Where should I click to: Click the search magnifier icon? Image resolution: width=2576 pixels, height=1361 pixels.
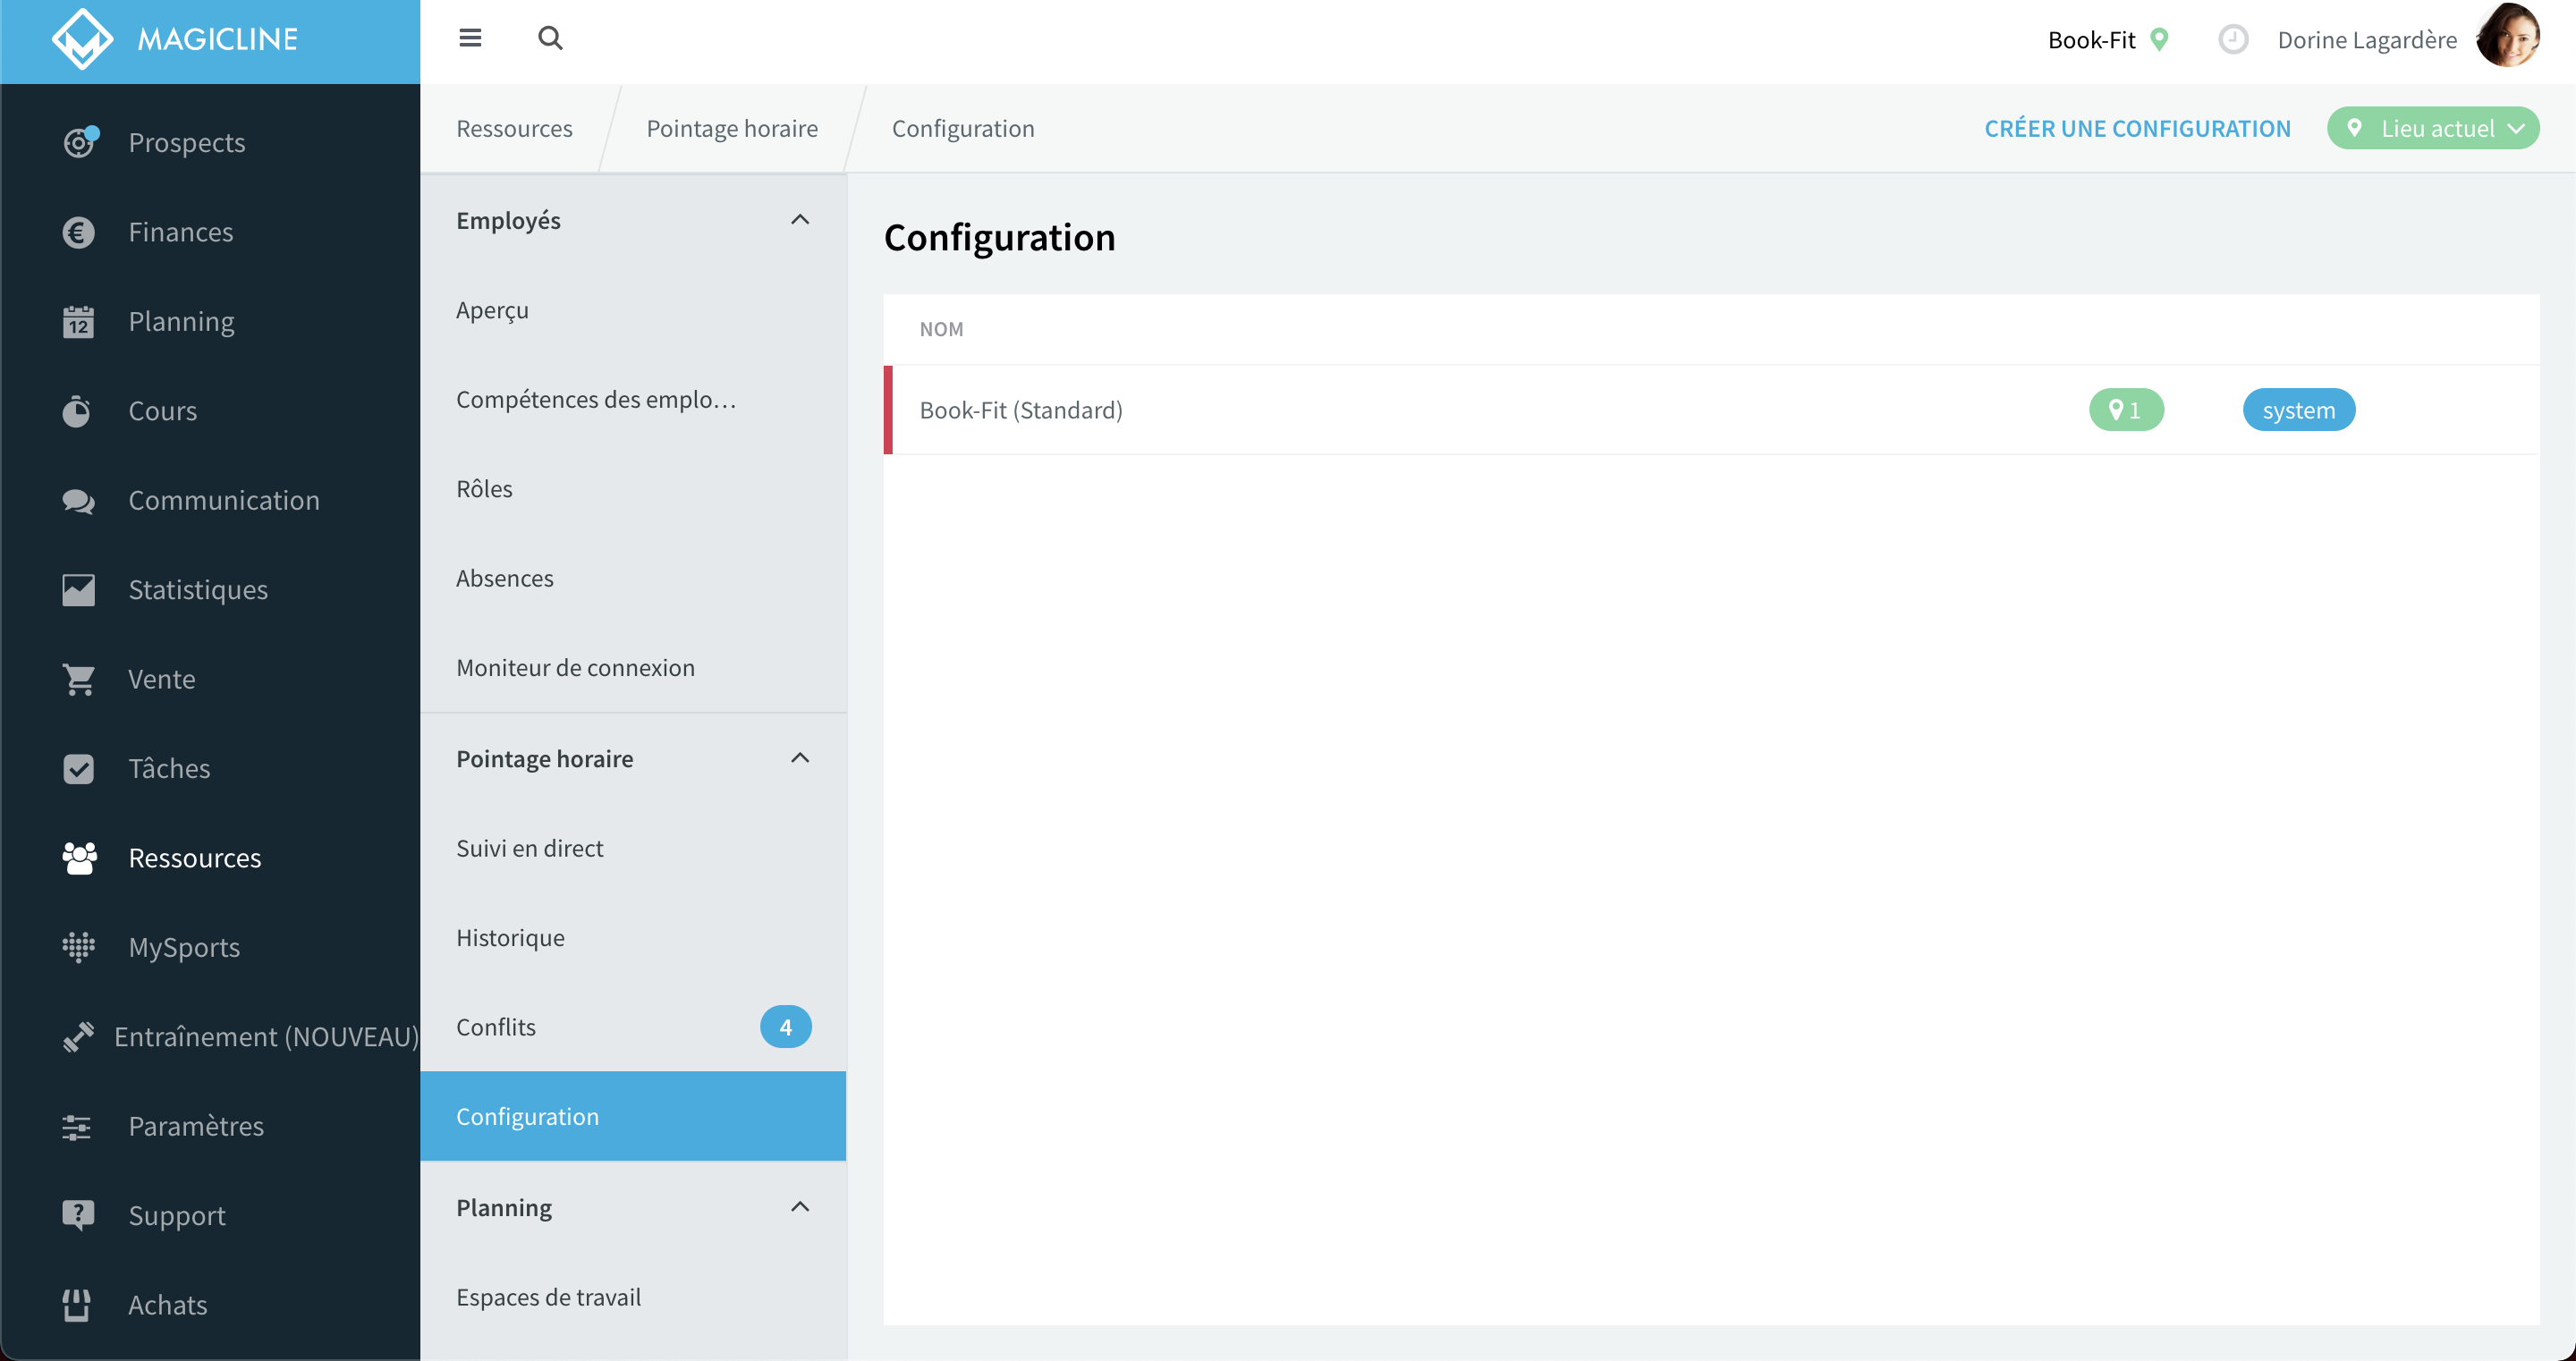[x=550, y=38]
